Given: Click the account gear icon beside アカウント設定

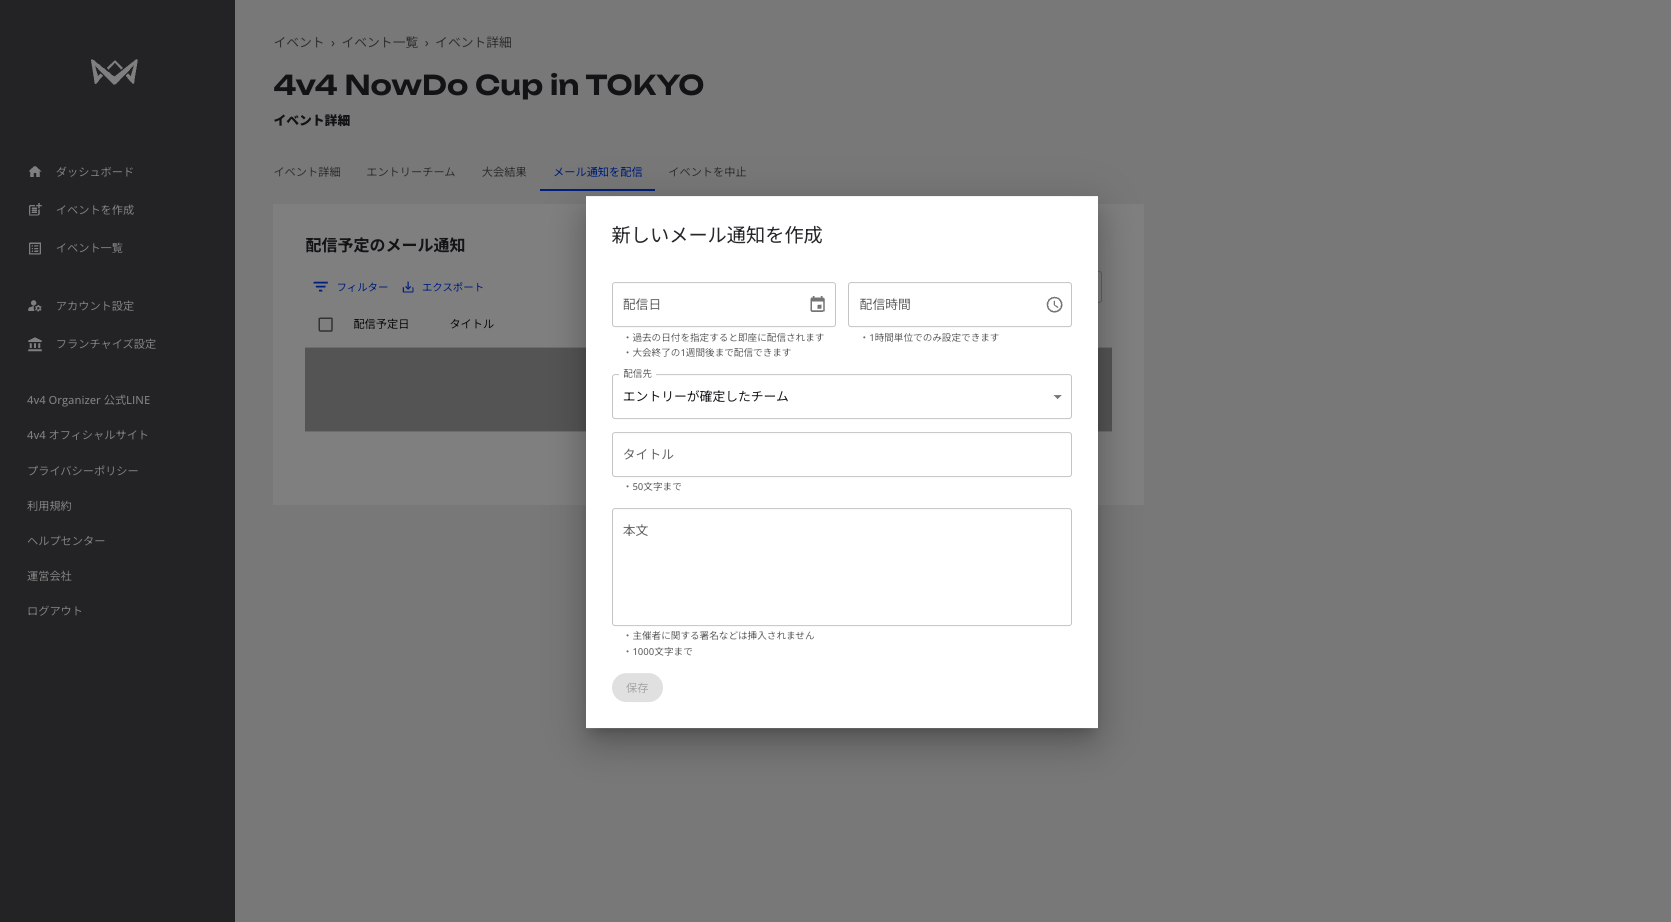Looking at the screenshot, I should point(35,306).
